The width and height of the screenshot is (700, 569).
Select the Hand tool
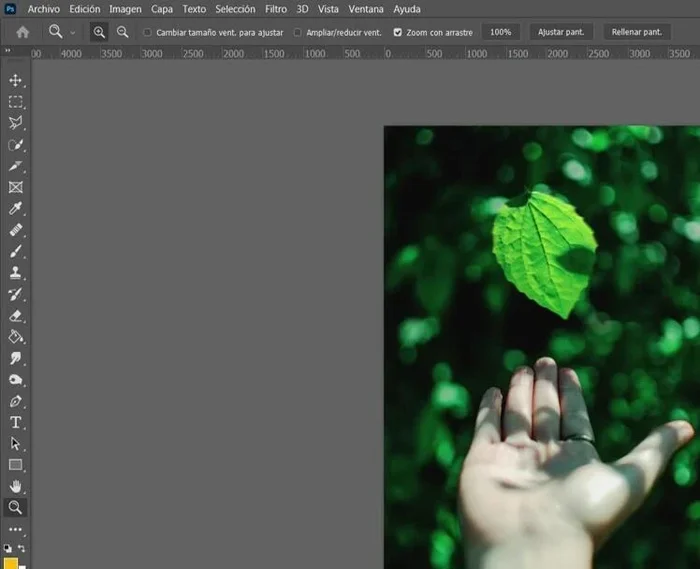15,486
